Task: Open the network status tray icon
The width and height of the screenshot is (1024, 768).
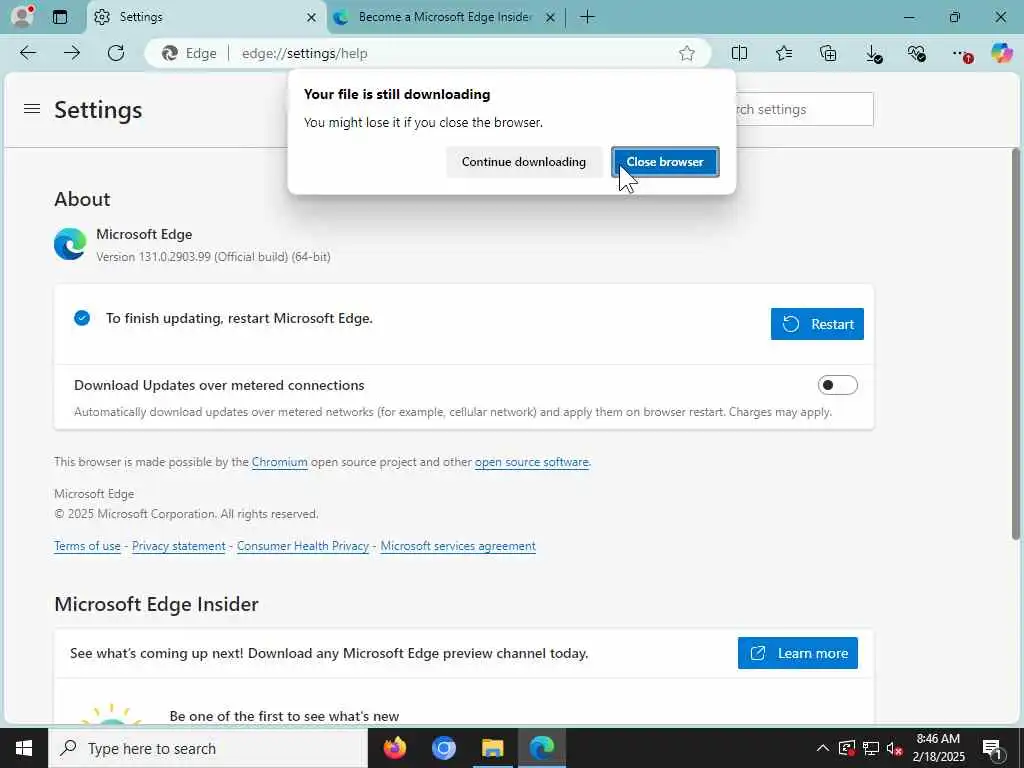Action: tap(871, 748)
